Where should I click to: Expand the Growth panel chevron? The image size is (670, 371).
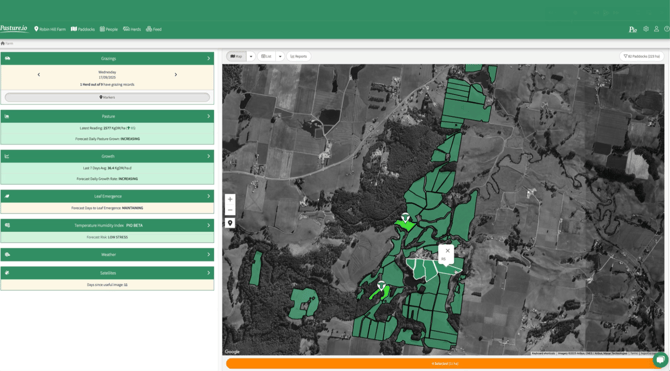click(x=209, y=156)
